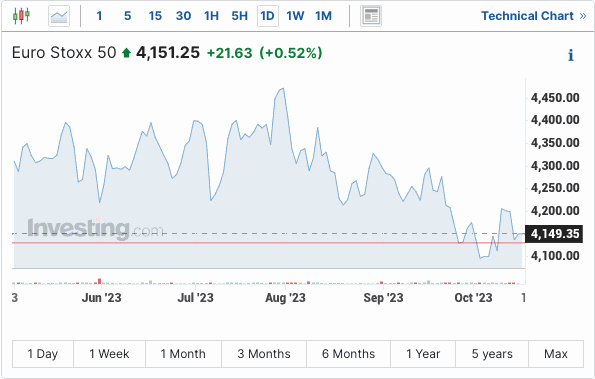This screenshot has width=595, height=379.
Task: Set interval to 5 minutes
Action: click(128, 16)
